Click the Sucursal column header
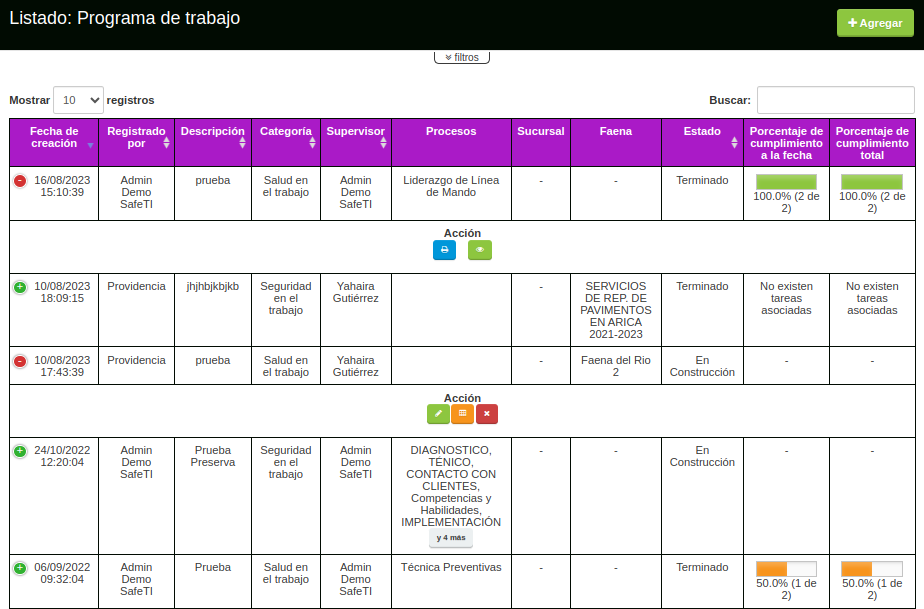The width and height of the screenshot is (924, 609). (541, 143)
